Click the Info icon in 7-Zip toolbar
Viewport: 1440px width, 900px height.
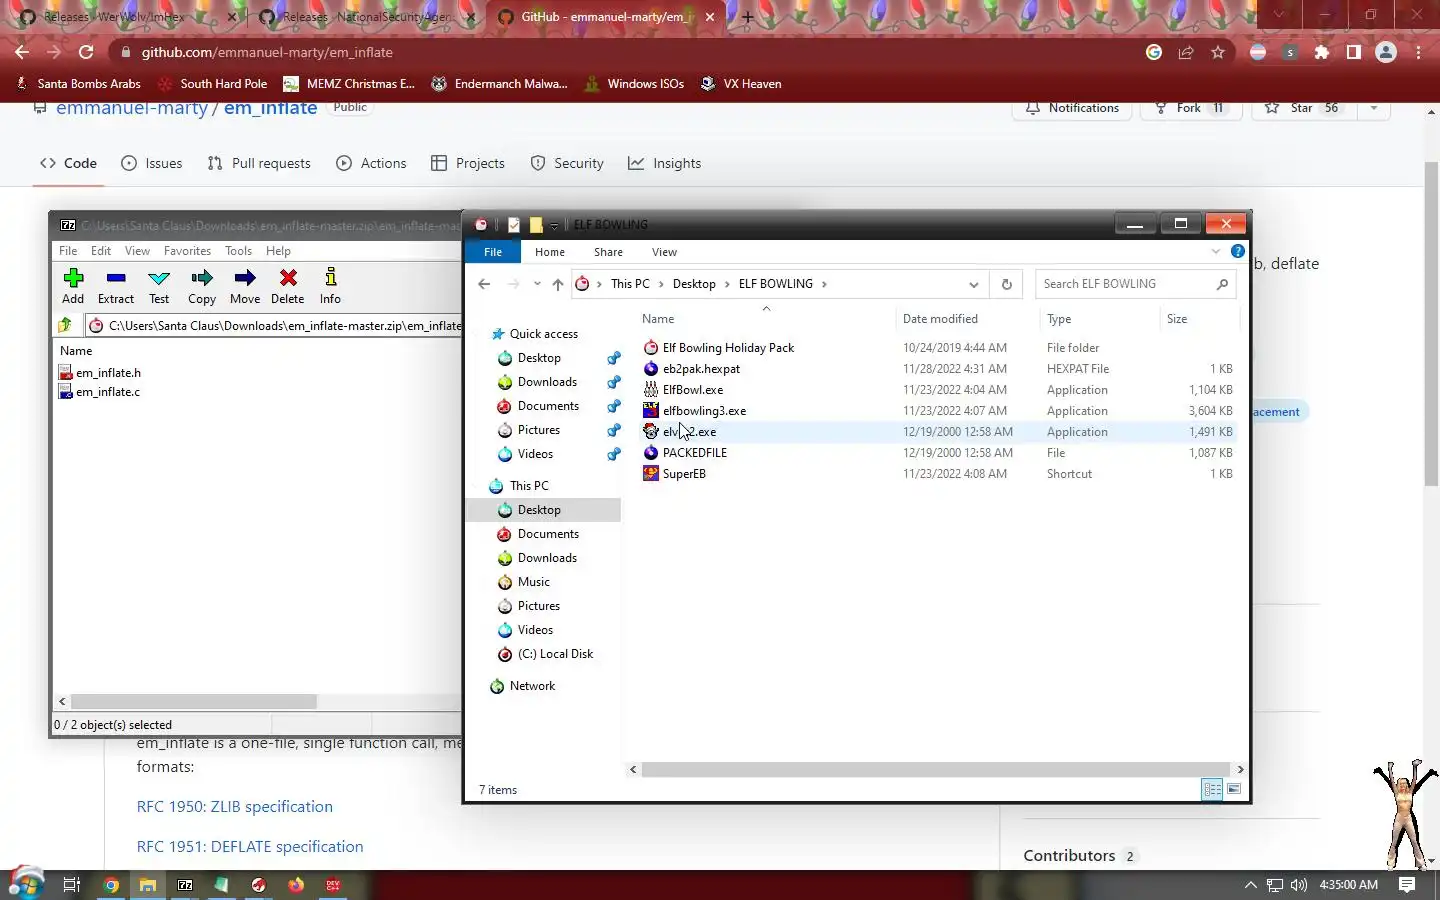click(x=330, y=286)
